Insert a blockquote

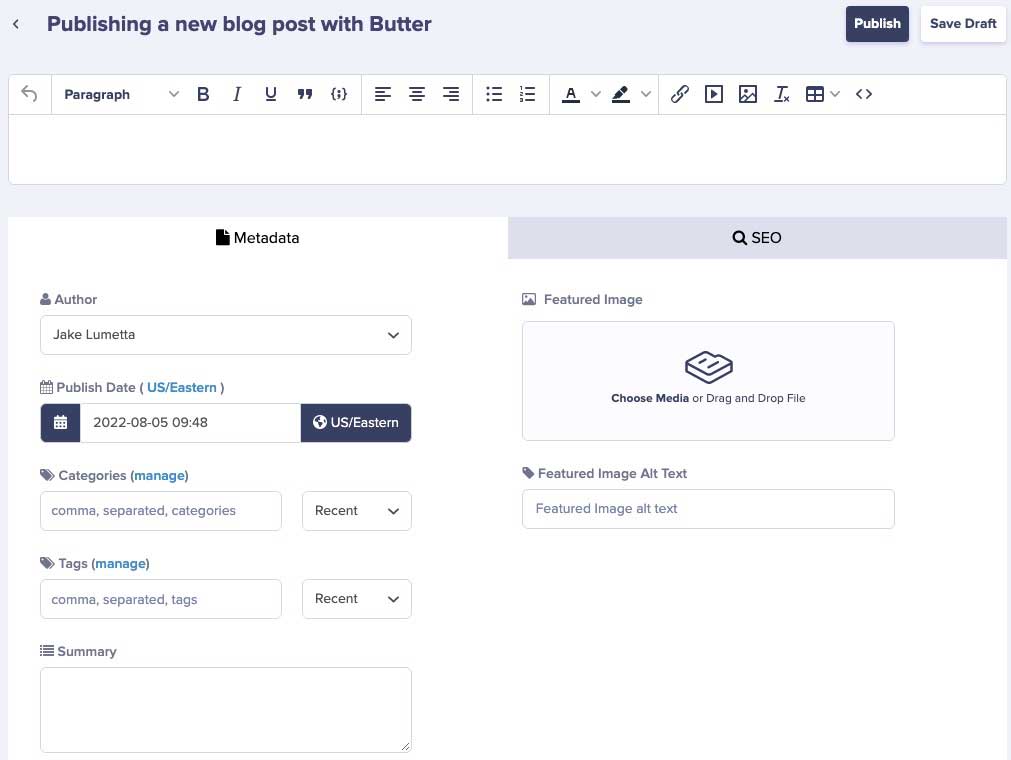click(305, 94)
